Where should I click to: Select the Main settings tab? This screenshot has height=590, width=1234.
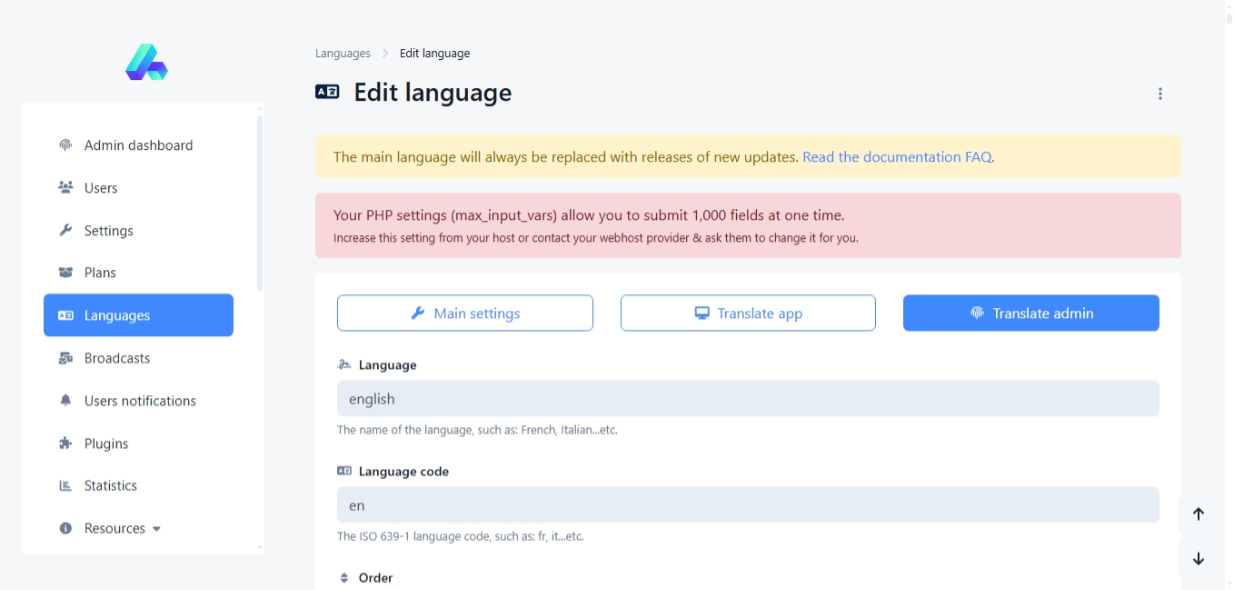point(465,313)
